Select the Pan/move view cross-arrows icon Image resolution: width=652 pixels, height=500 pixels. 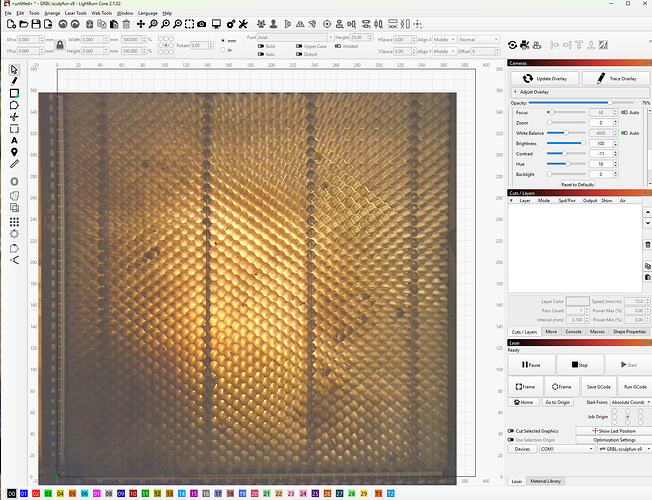click(x=141, y=24)
